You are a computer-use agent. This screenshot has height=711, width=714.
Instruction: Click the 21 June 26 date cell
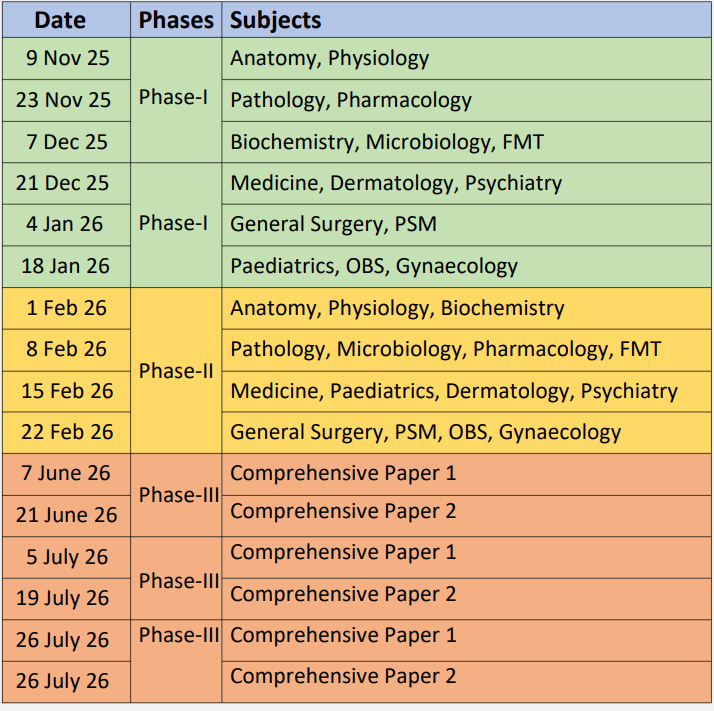(66, 515)
